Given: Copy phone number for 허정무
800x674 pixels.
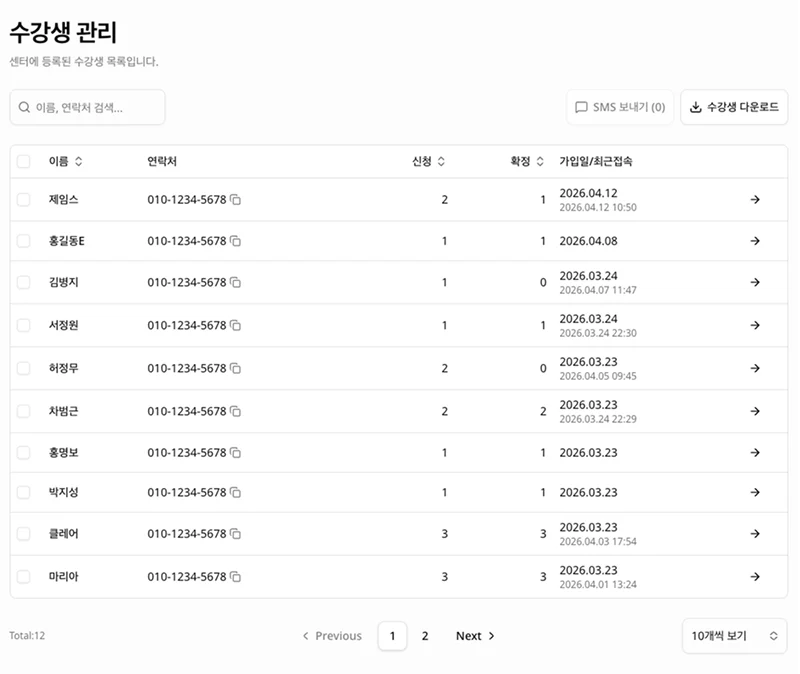Looking at the screenshot, I should coord(235,368).
